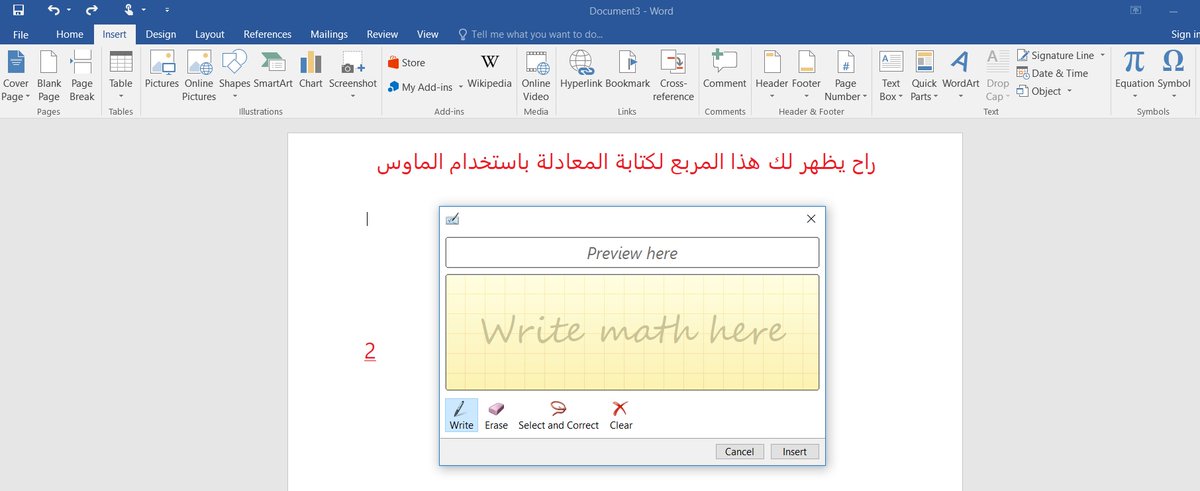
Task: Insert an Online Video
Action: pos(536,75)
